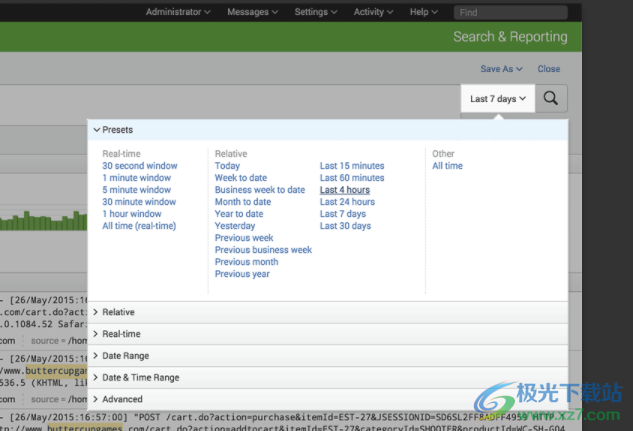
Task: Pick Last 7 days in presets list
Action: coord(343,214)
